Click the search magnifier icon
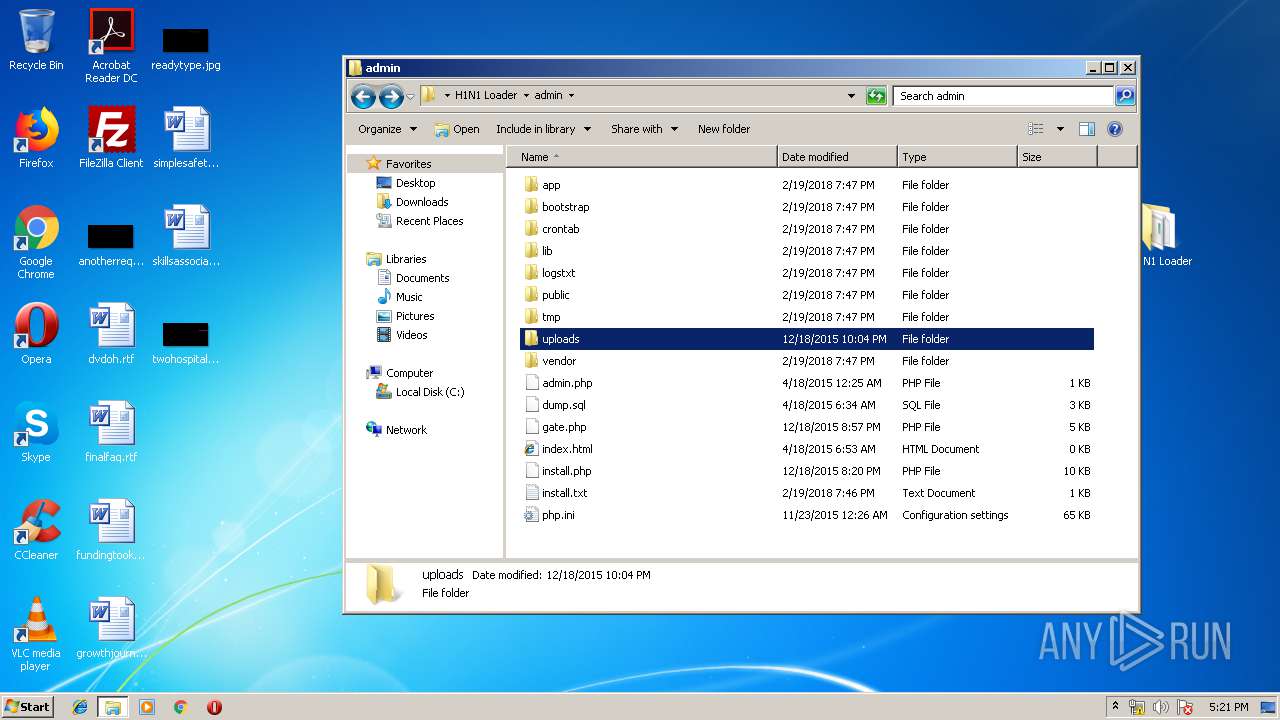1280x720 pixels. [x=1125, y=96]
